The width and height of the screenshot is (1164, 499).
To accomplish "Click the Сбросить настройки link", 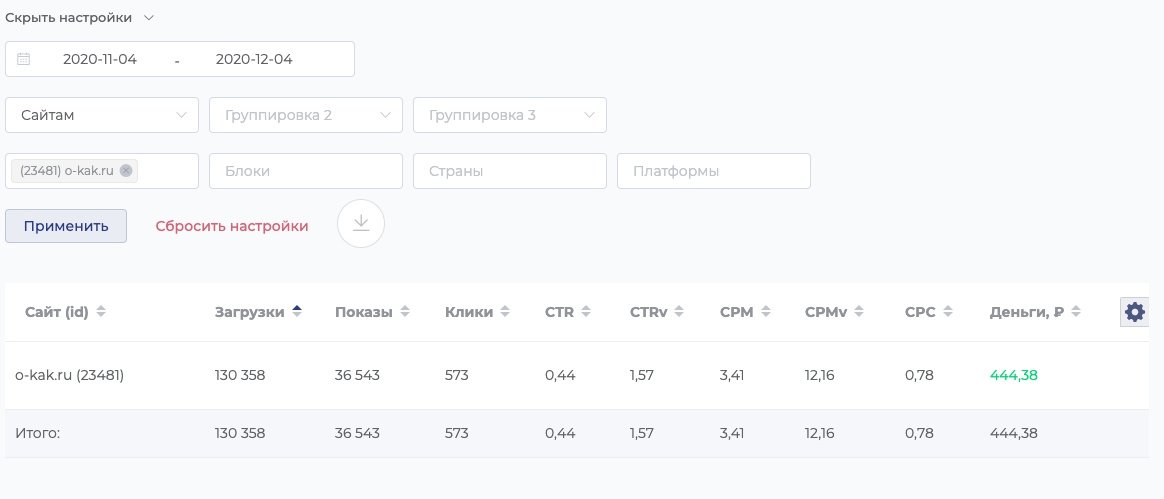I will [232, 226].
